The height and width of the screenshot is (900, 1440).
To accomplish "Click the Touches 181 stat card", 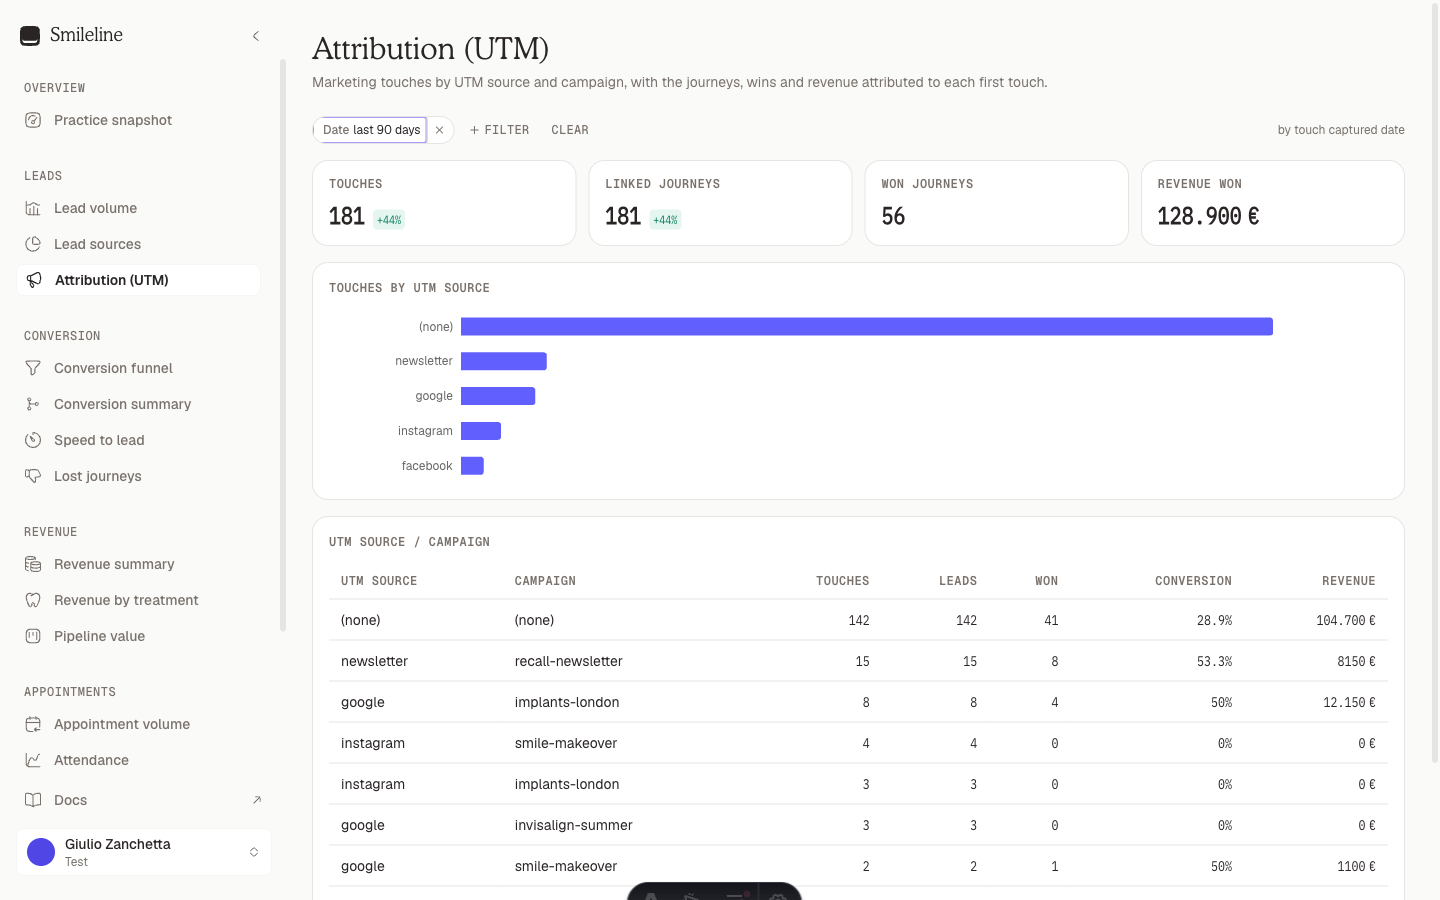I will coord(444,203).
